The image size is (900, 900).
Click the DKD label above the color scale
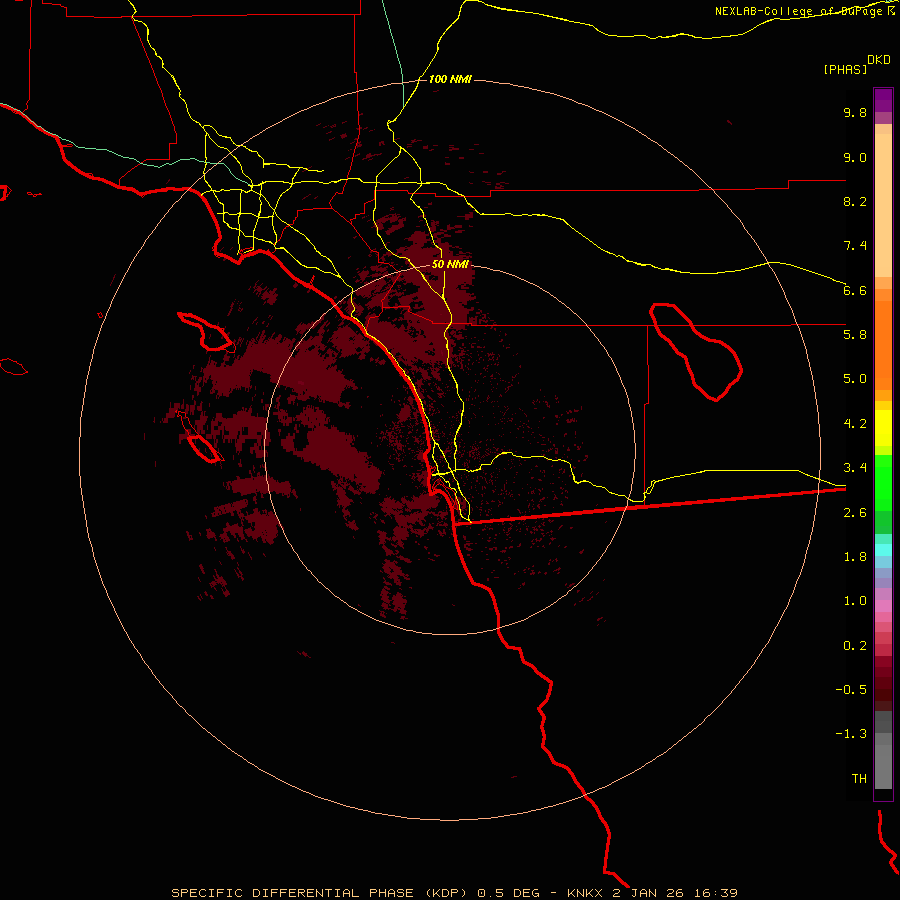click(x=879, y=60)
